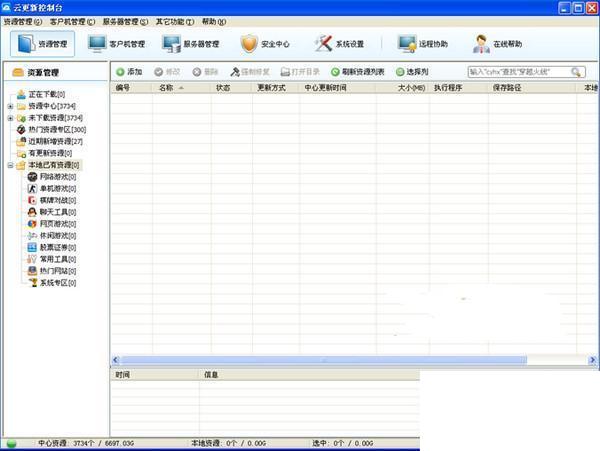Click the 中心资源 status bar entry
The width and height of the screenshot is (600, 451).
[86, 443]
